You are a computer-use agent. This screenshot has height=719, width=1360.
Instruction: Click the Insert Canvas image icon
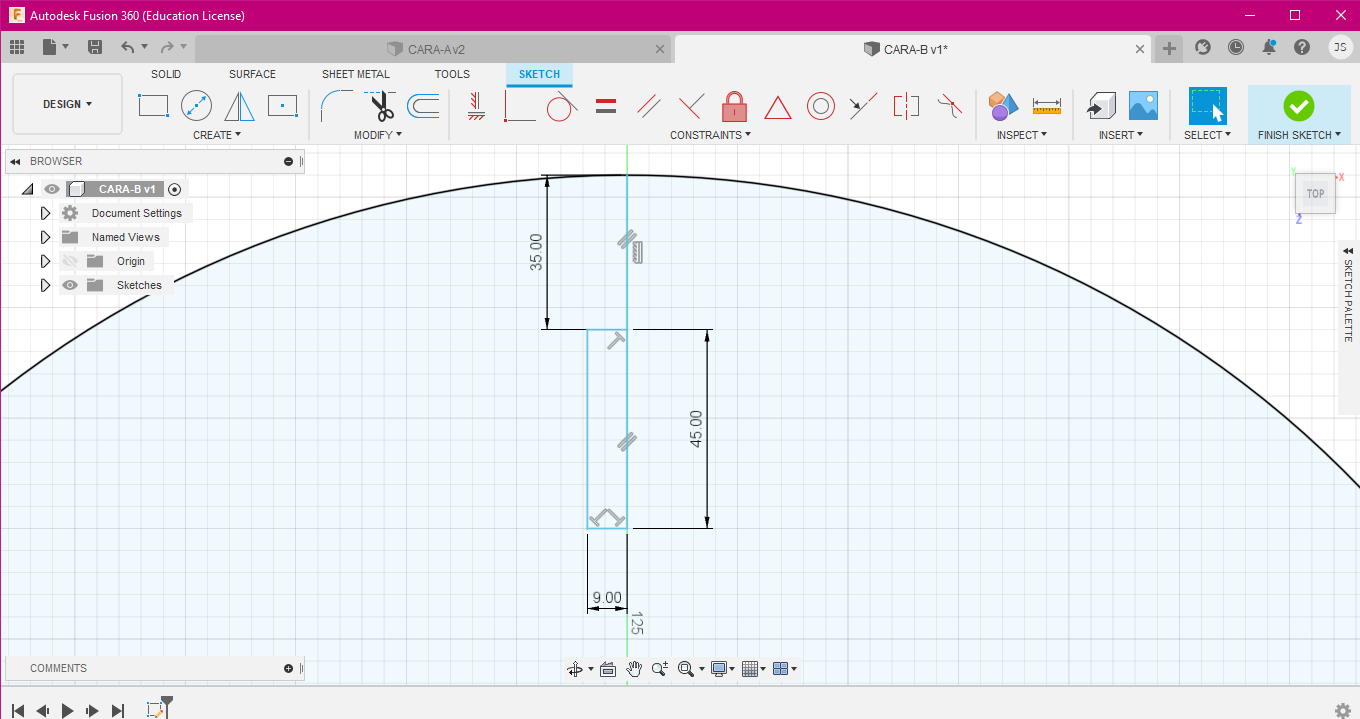[x=1143, y=105]
